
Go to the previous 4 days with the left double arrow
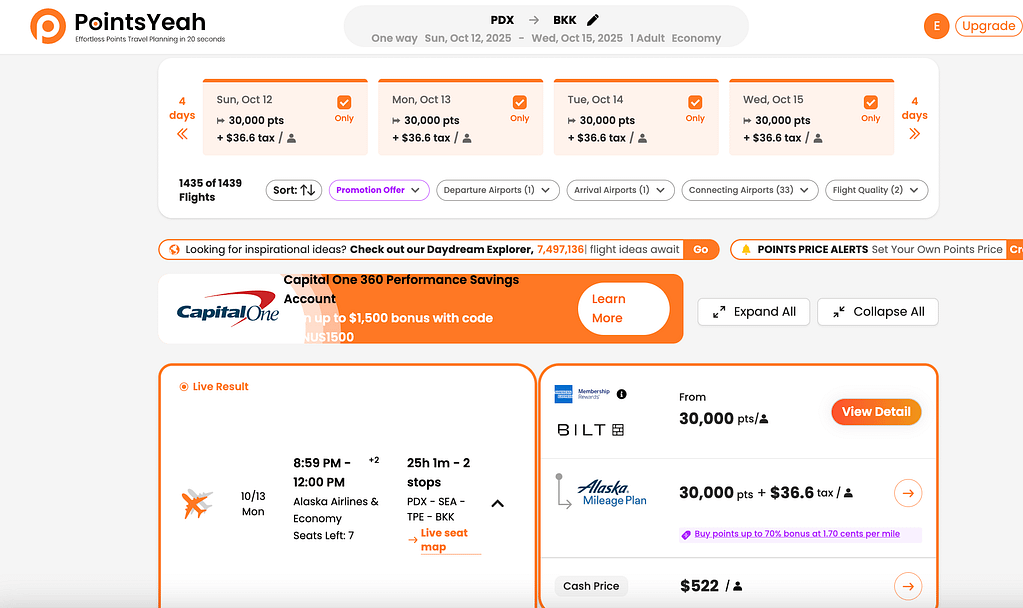pos(182,133)
